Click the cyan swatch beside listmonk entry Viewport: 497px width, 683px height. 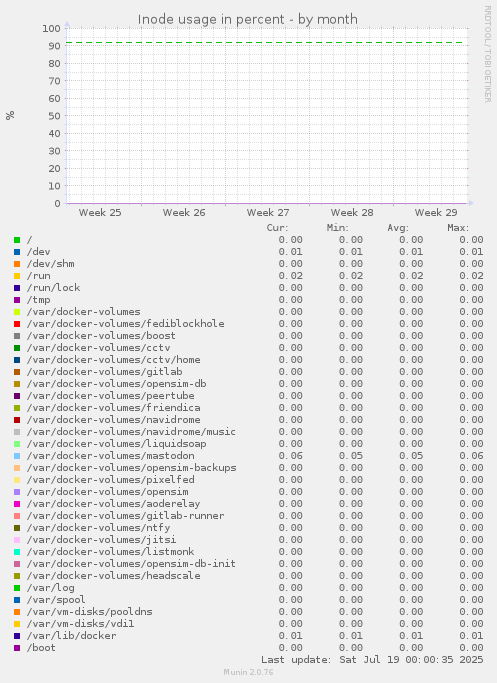[17, 551]
